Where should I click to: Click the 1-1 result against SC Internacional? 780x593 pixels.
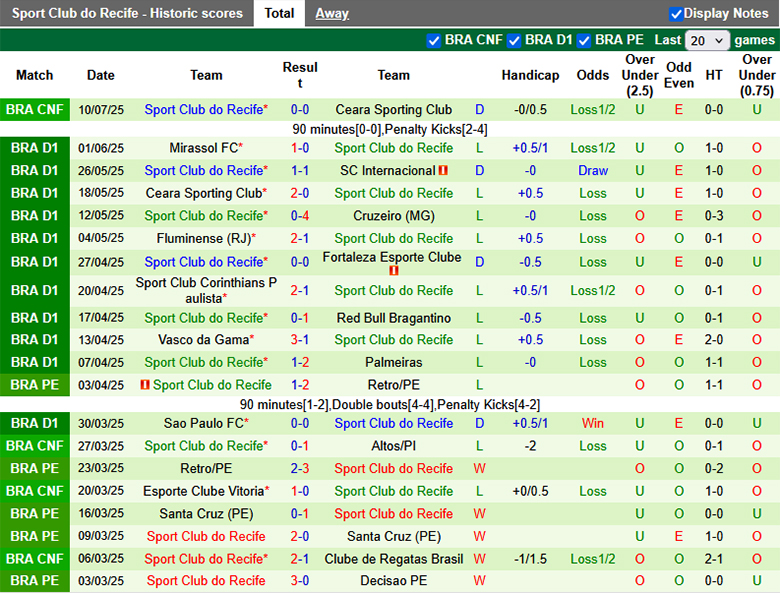pyautogui.click(x=300, y=171)
